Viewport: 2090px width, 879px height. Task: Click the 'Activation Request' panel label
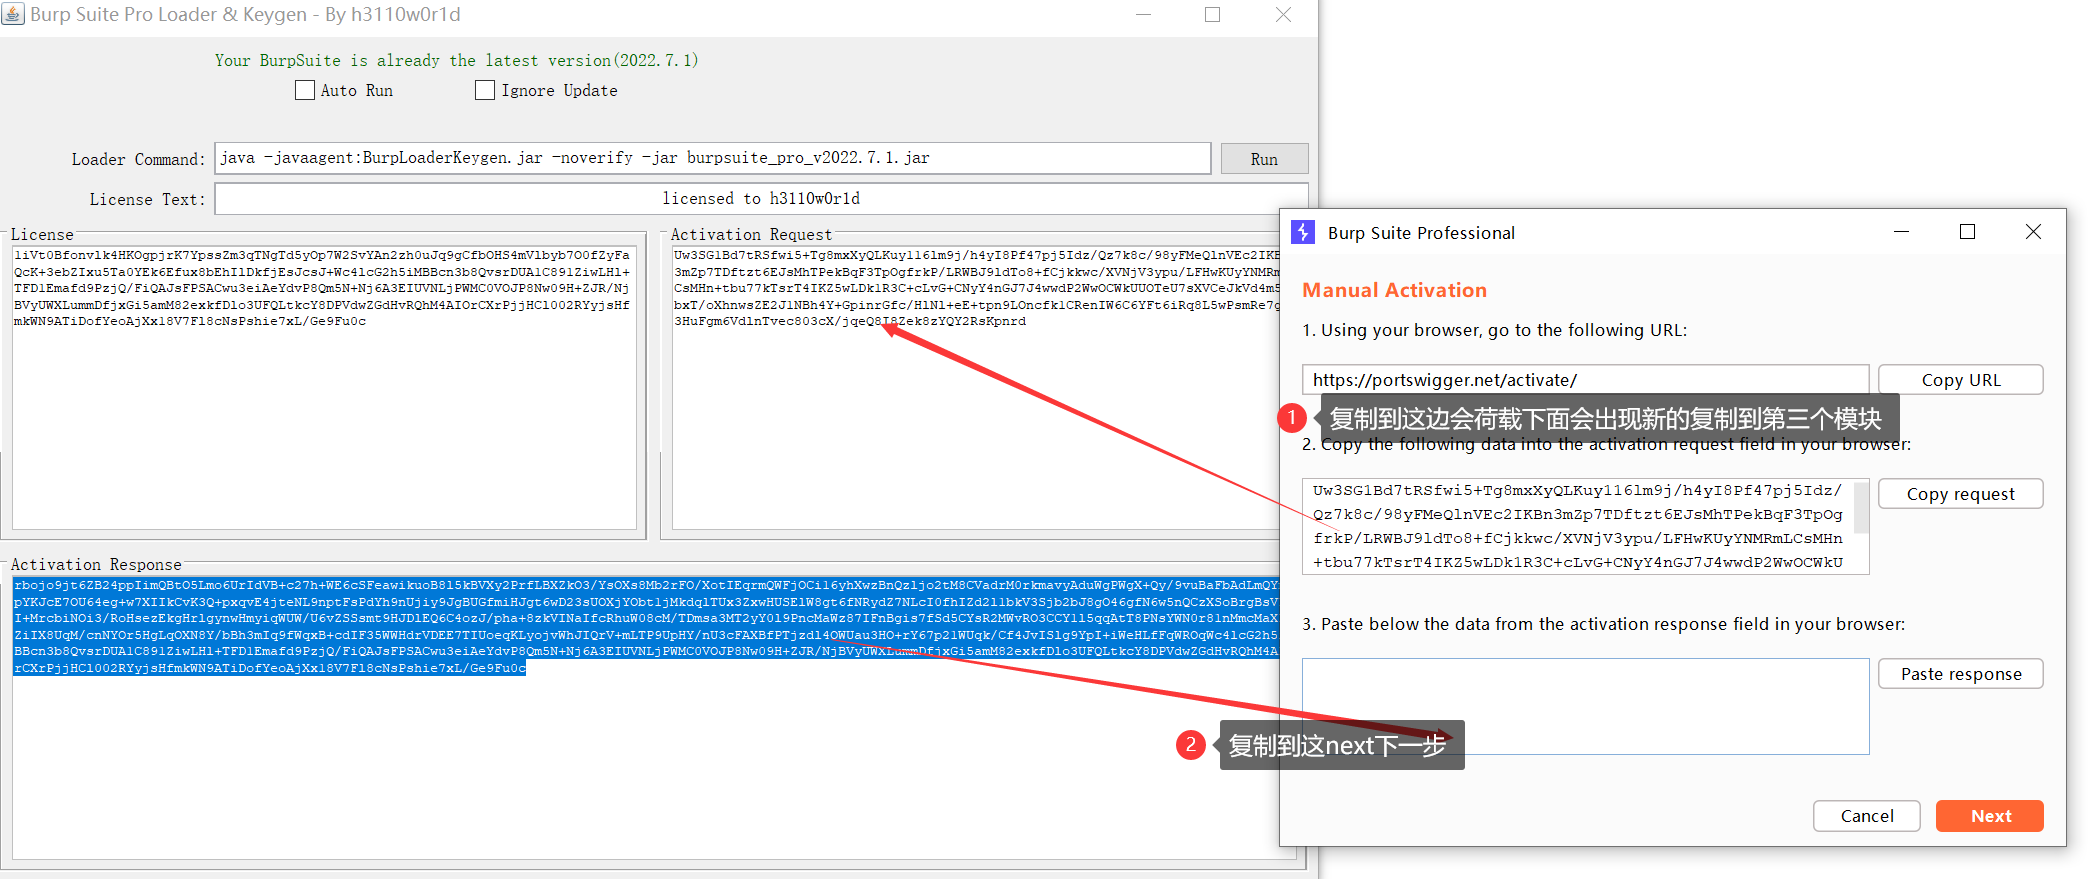pos(751,234)
